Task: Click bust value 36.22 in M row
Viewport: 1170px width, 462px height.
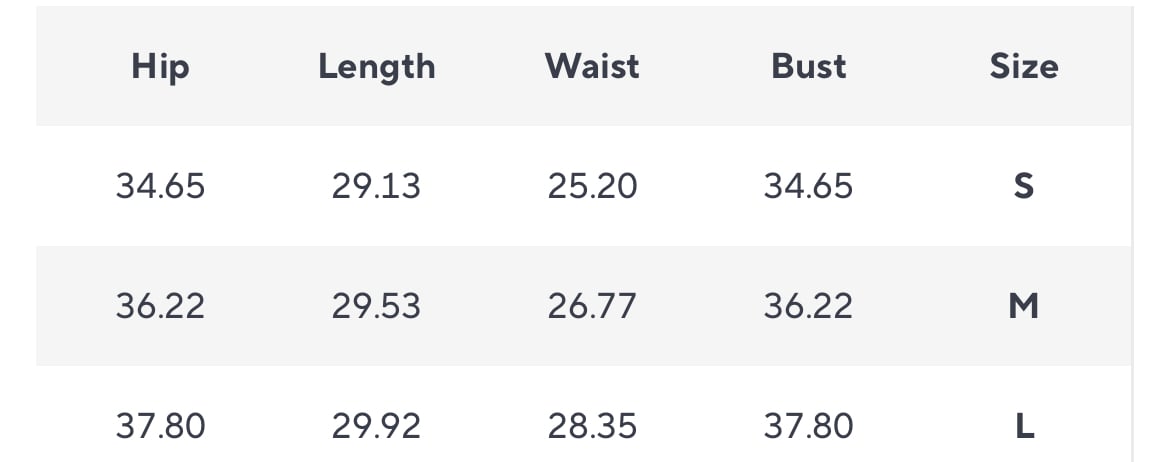Action: coord(808,306)
